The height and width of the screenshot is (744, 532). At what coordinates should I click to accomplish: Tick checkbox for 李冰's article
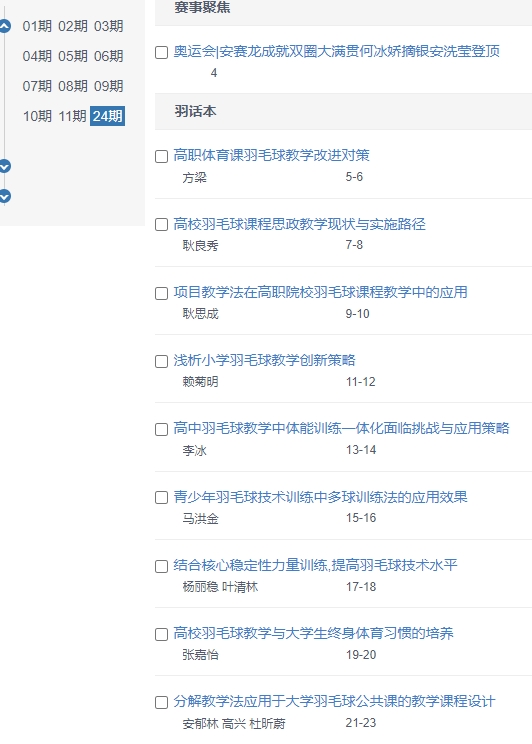tap(161, 429)
